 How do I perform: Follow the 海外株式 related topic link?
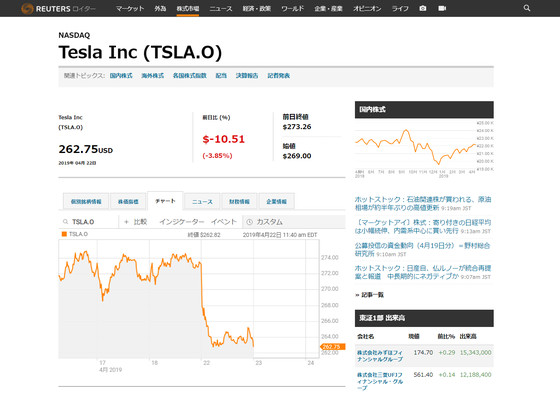[152, 76]
